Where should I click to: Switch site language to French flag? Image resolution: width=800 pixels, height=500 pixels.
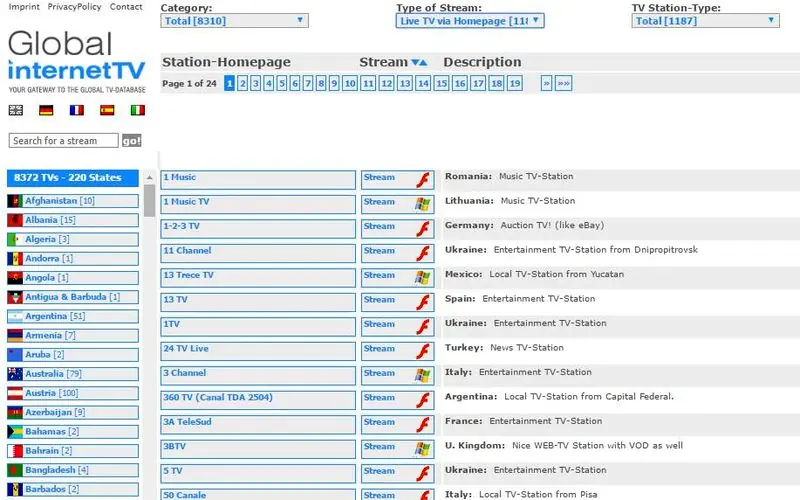click(77, 110)
